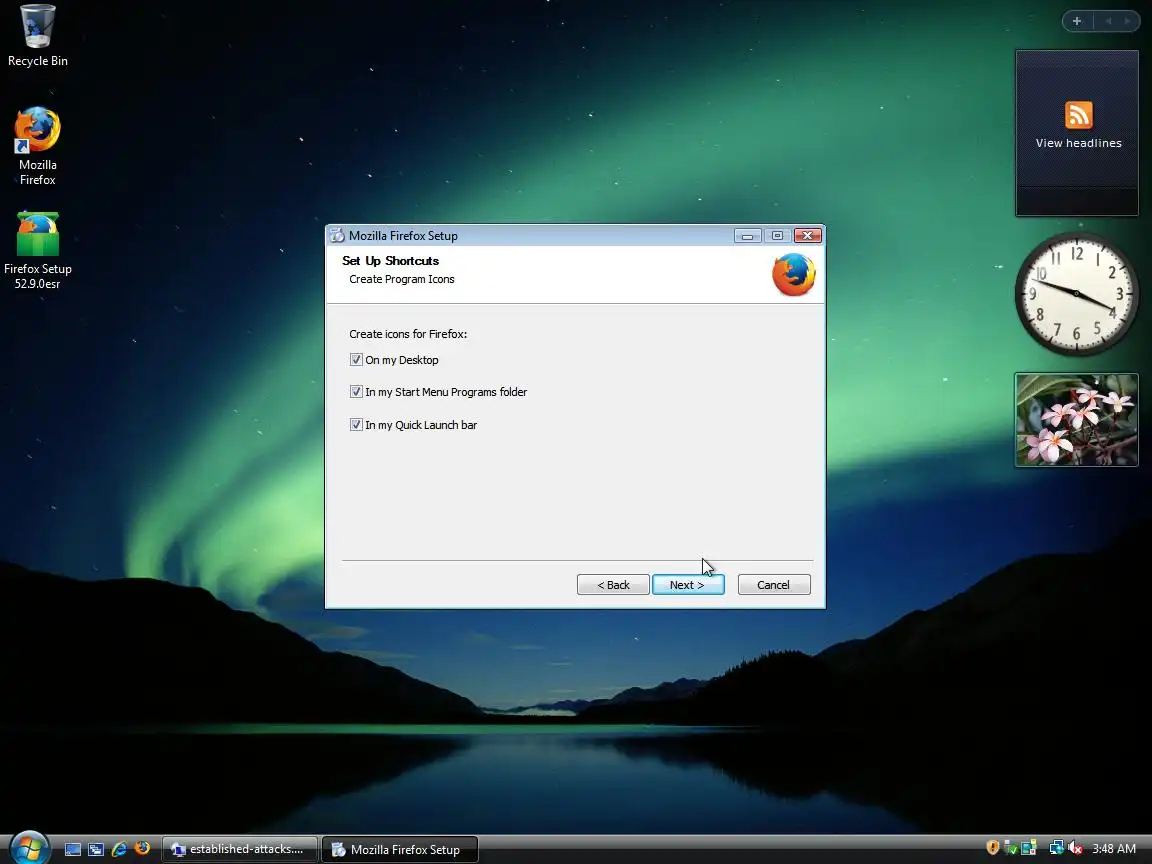Click the Next button in Firefox Setup
The height and width of the screenshot is (864, 1152).
(x=688, y=585)
